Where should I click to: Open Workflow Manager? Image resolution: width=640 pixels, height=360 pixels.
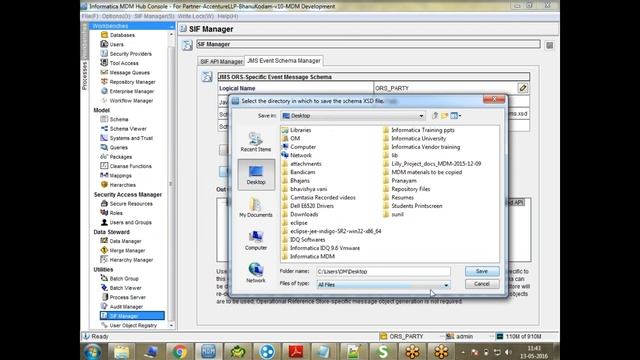pyautogui.click(x=131, y=101)
